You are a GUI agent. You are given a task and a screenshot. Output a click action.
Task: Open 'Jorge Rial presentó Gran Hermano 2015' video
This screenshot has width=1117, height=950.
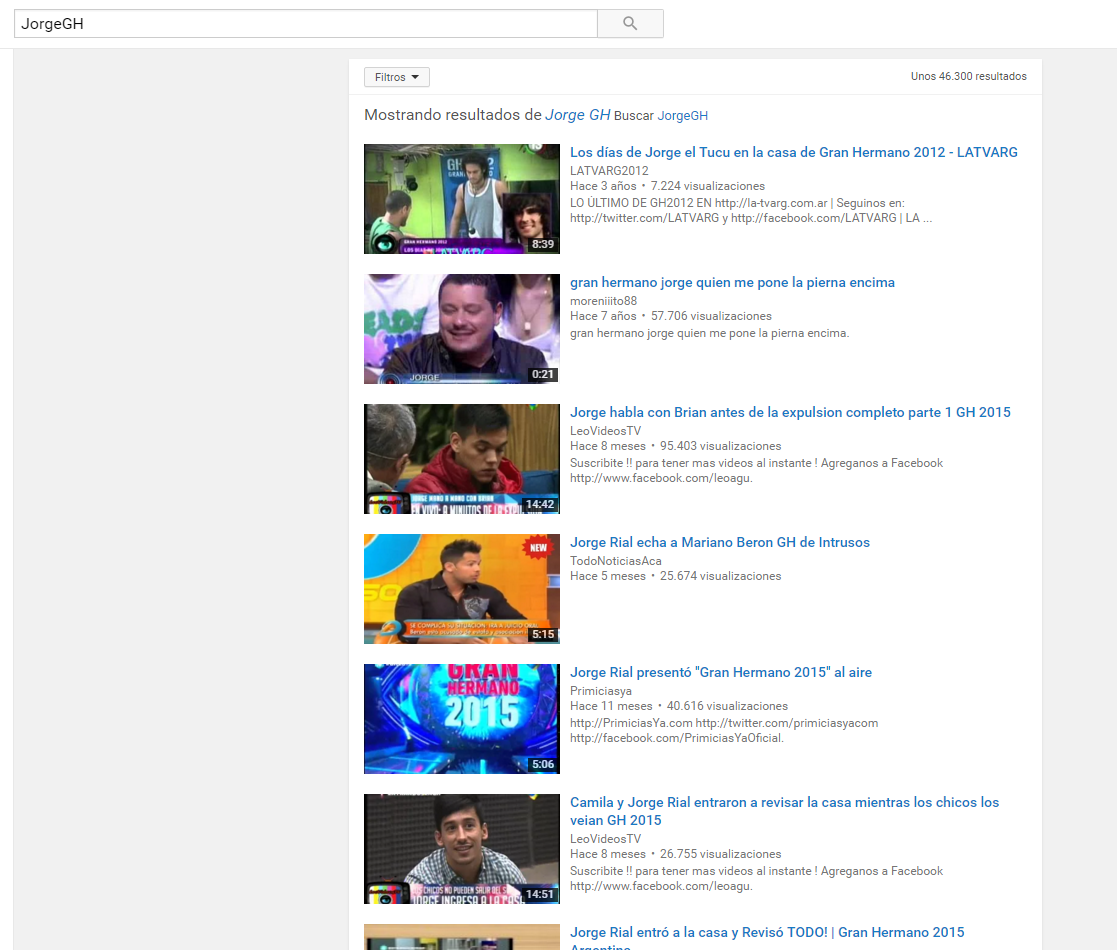click(x=720, y=673)
